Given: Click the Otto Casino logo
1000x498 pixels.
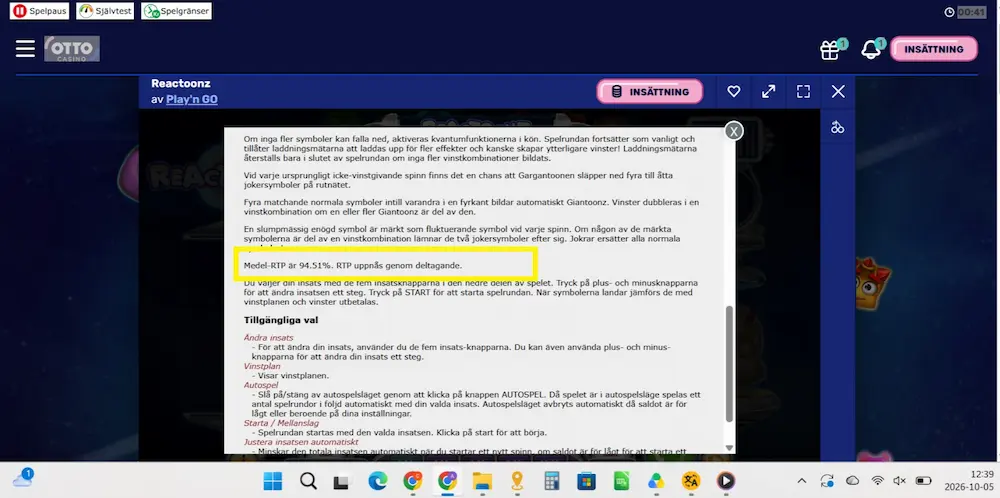Looking at the screenshot, I should tap(72, 49).
